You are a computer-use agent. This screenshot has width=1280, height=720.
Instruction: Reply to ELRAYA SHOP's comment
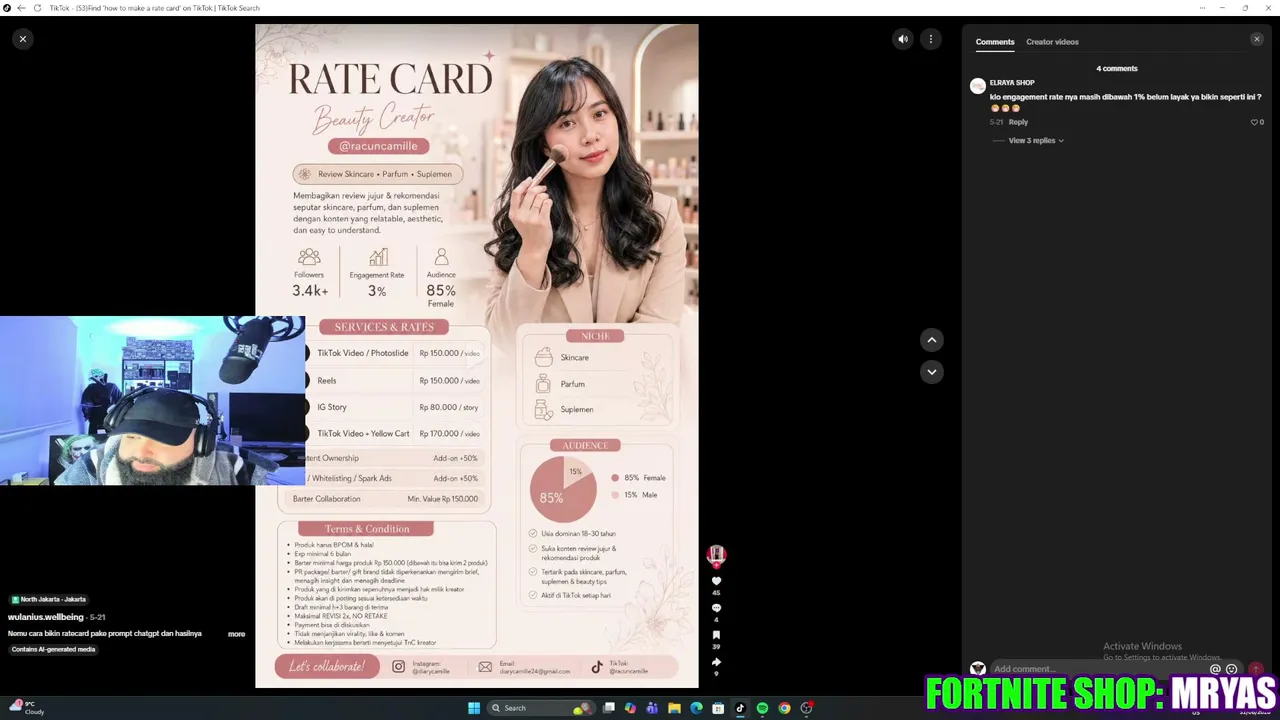tap(1018, 122)
